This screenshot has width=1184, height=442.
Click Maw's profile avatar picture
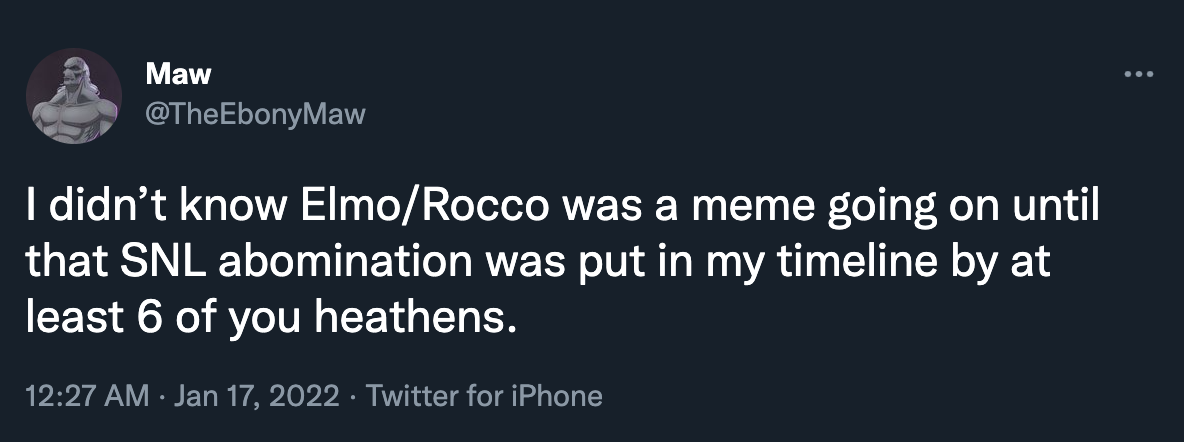coord(74,96)
